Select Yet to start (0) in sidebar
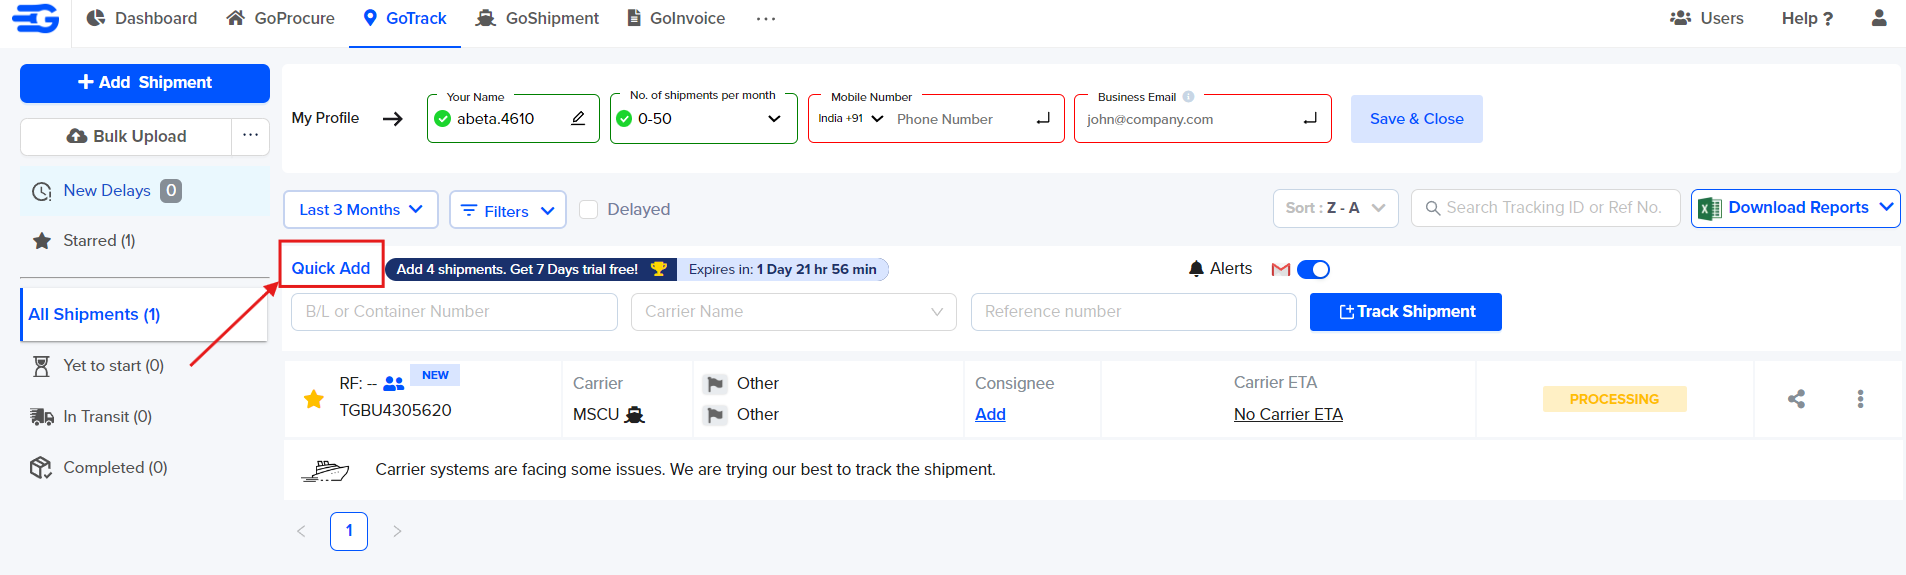1906x575 pixels. click(98, 366)
